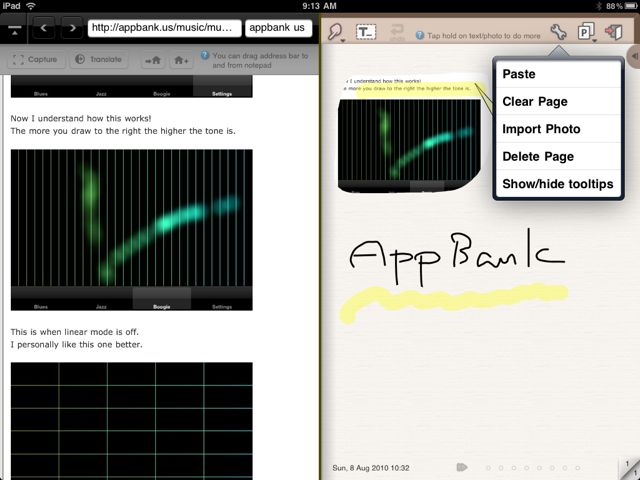Viewport: 640px width, 480px height.
Task: Tap the 'appbank us' search field
Action: [x=278, y=28]
